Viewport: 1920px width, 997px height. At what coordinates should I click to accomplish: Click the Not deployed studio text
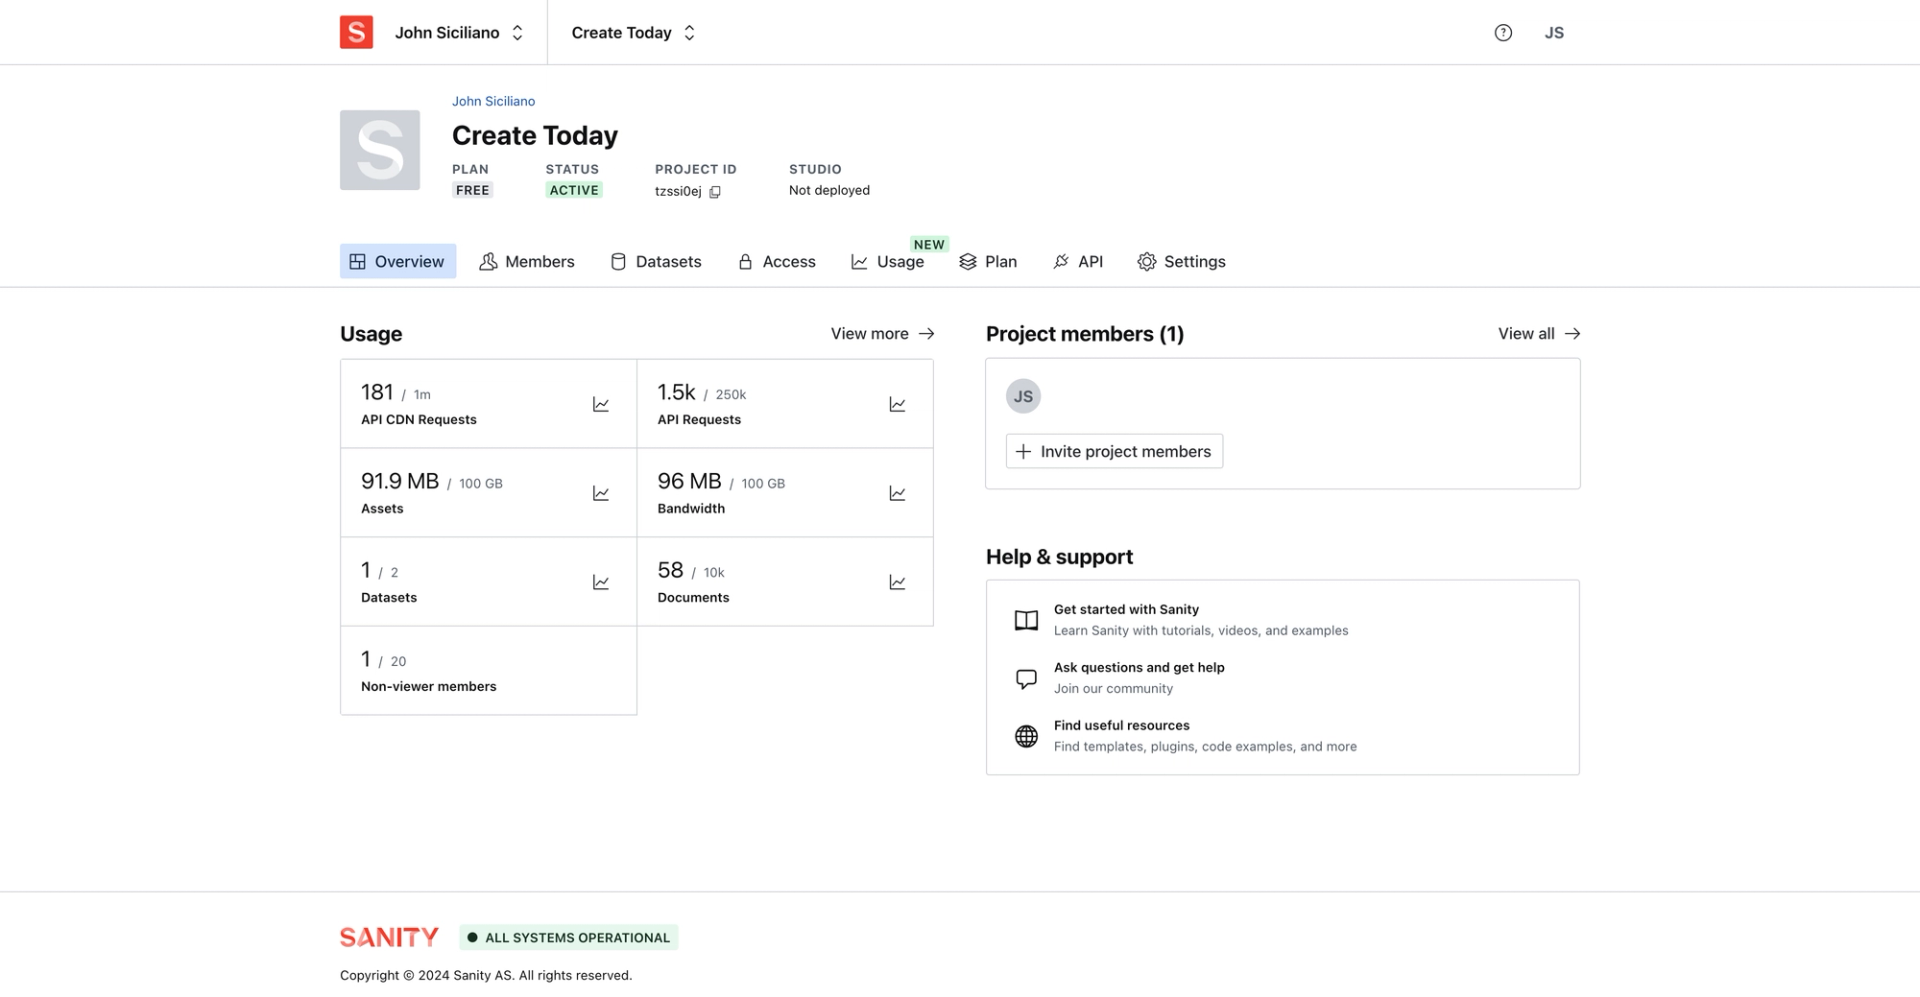(x=829, y=190)
